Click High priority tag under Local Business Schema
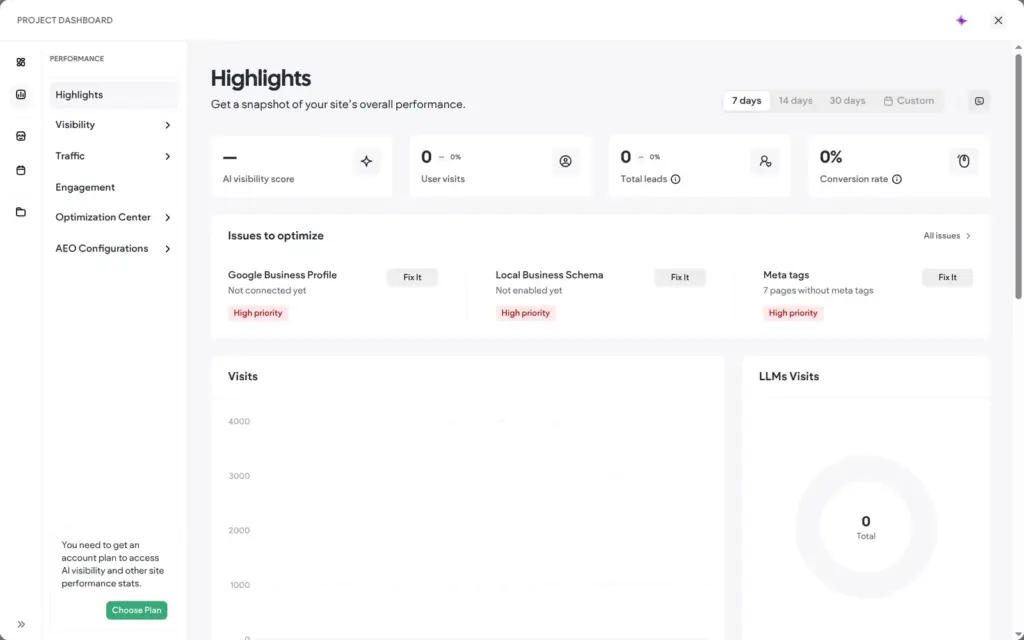The image size is (1024, 640). 525,313
